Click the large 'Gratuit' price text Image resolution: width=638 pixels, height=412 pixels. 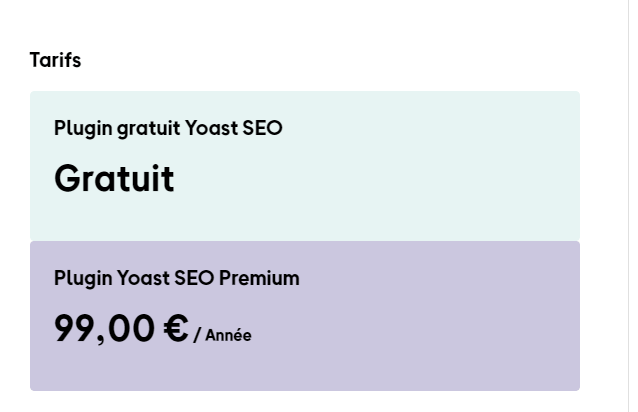pos(114,179)
